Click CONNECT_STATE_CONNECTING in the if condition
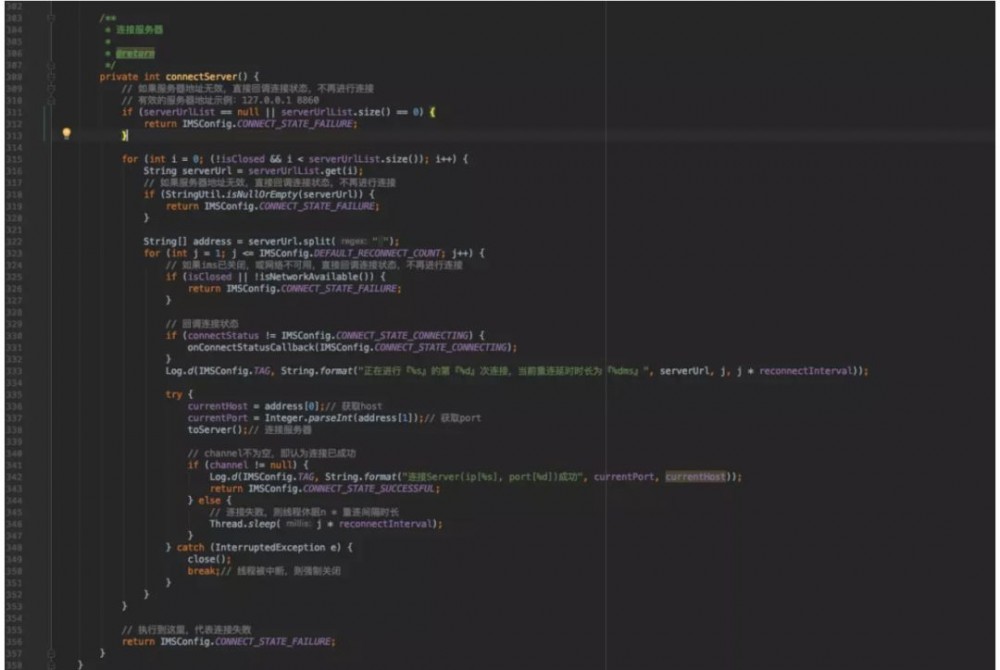The image size is (1000, 670). coord(402,335)
